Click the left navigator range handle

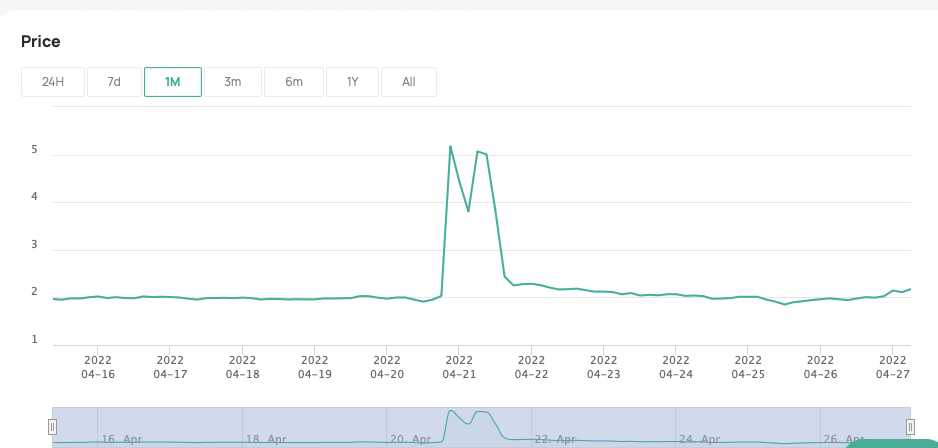(53, 426)
